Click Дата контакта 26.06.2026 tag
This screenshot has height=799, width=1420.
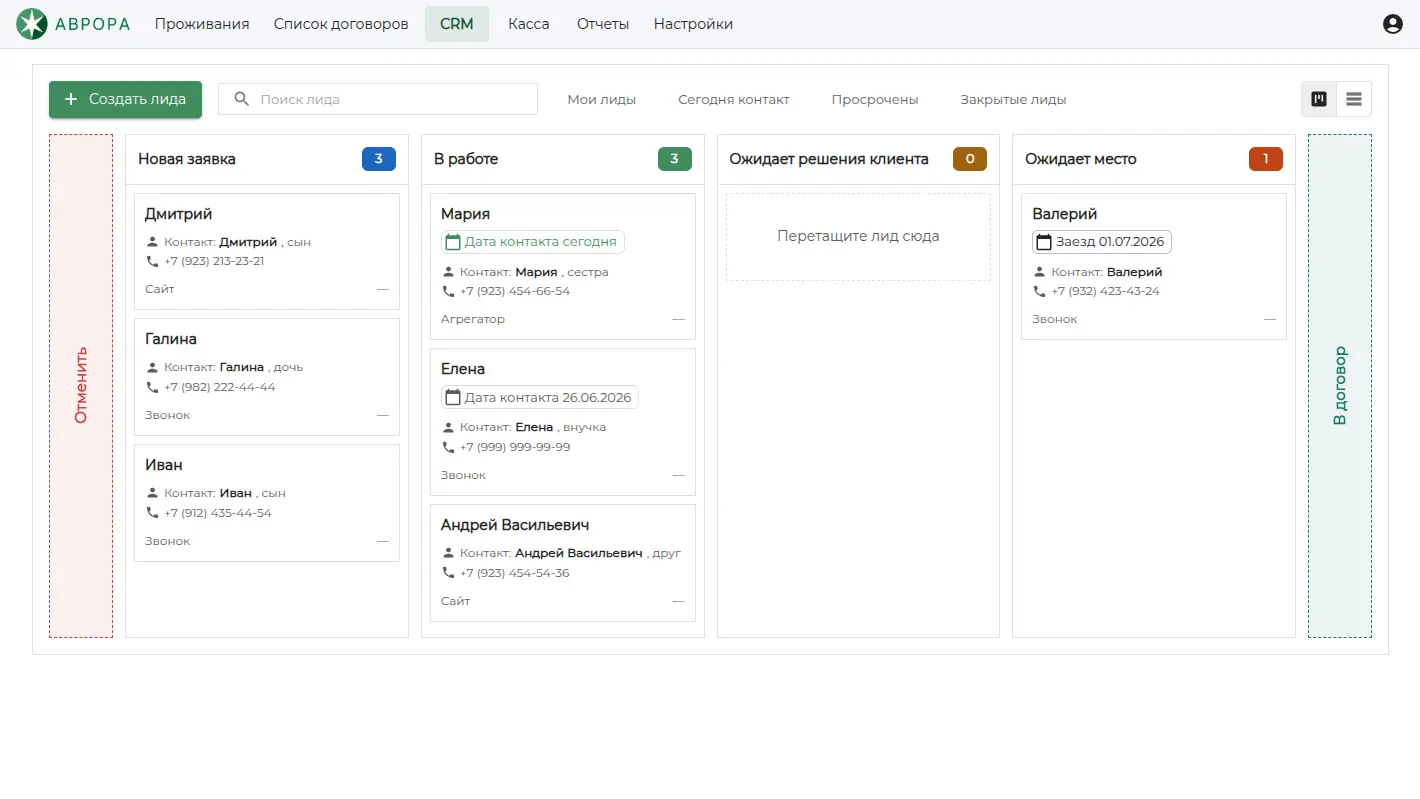click(540, 397)
